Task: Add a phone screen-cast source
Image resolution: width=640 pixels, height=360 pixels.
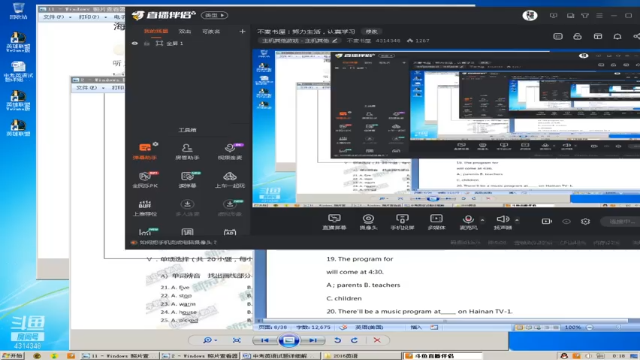Action: coord(402,222)
